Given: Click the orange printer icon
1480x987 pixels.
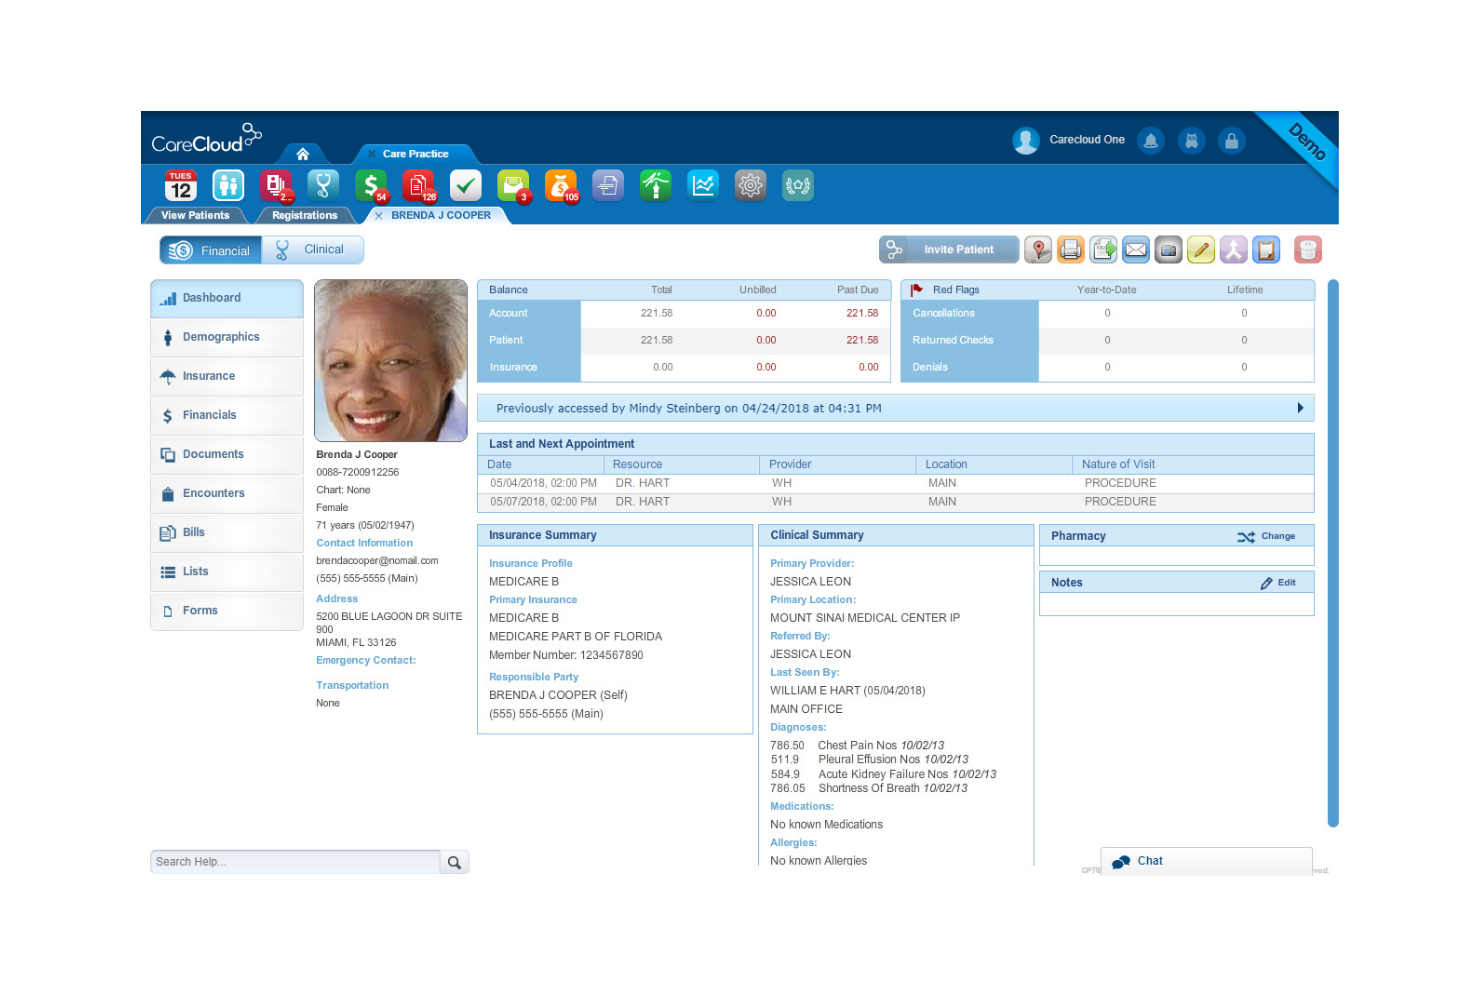Looking at the screenshot, I should [1071, 250].
